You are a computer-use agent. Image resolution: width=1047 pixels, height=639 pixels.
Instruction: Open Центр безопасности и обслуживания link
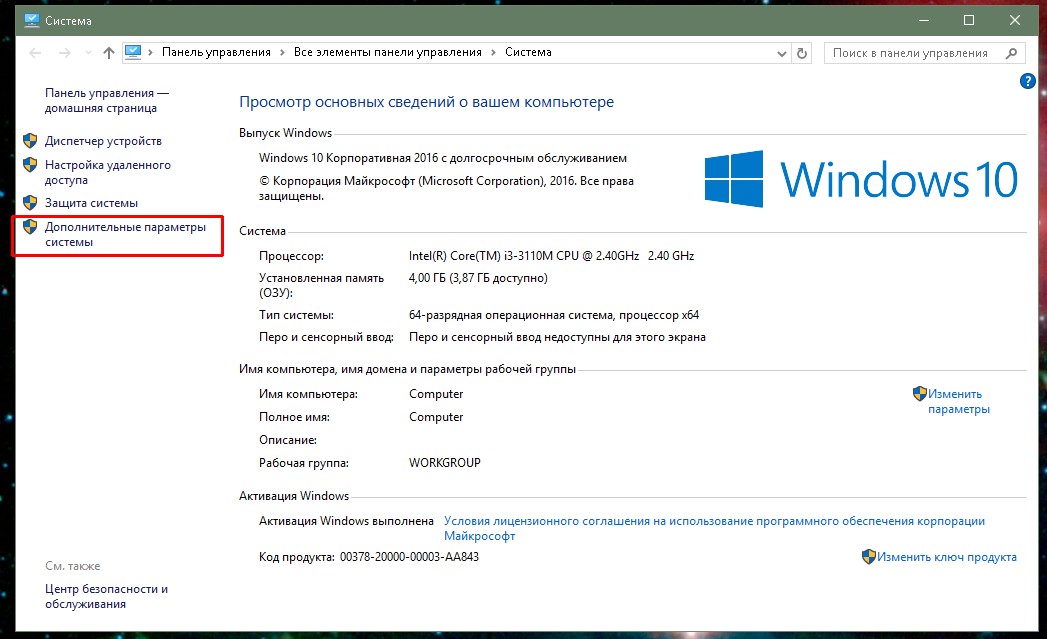pyautogui.click(x=106, y=596)
